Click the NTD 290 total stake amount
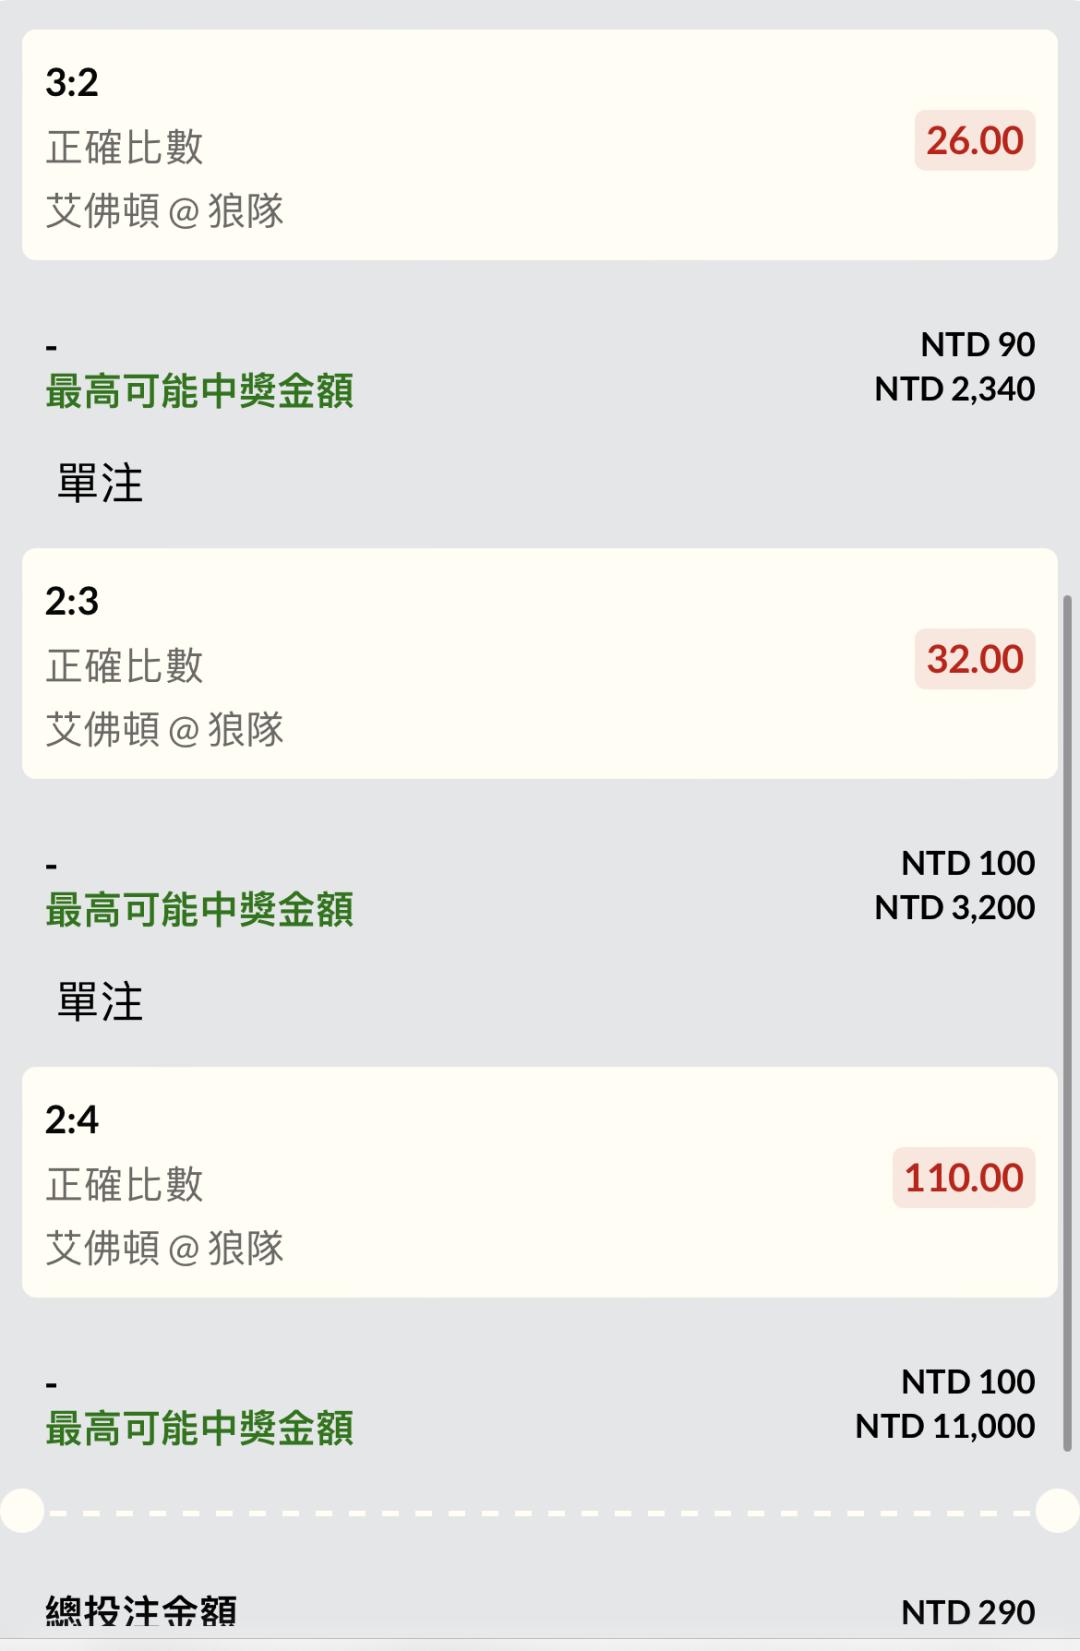This screenshot has width=1080, height=1651. tap(967, 1612)
